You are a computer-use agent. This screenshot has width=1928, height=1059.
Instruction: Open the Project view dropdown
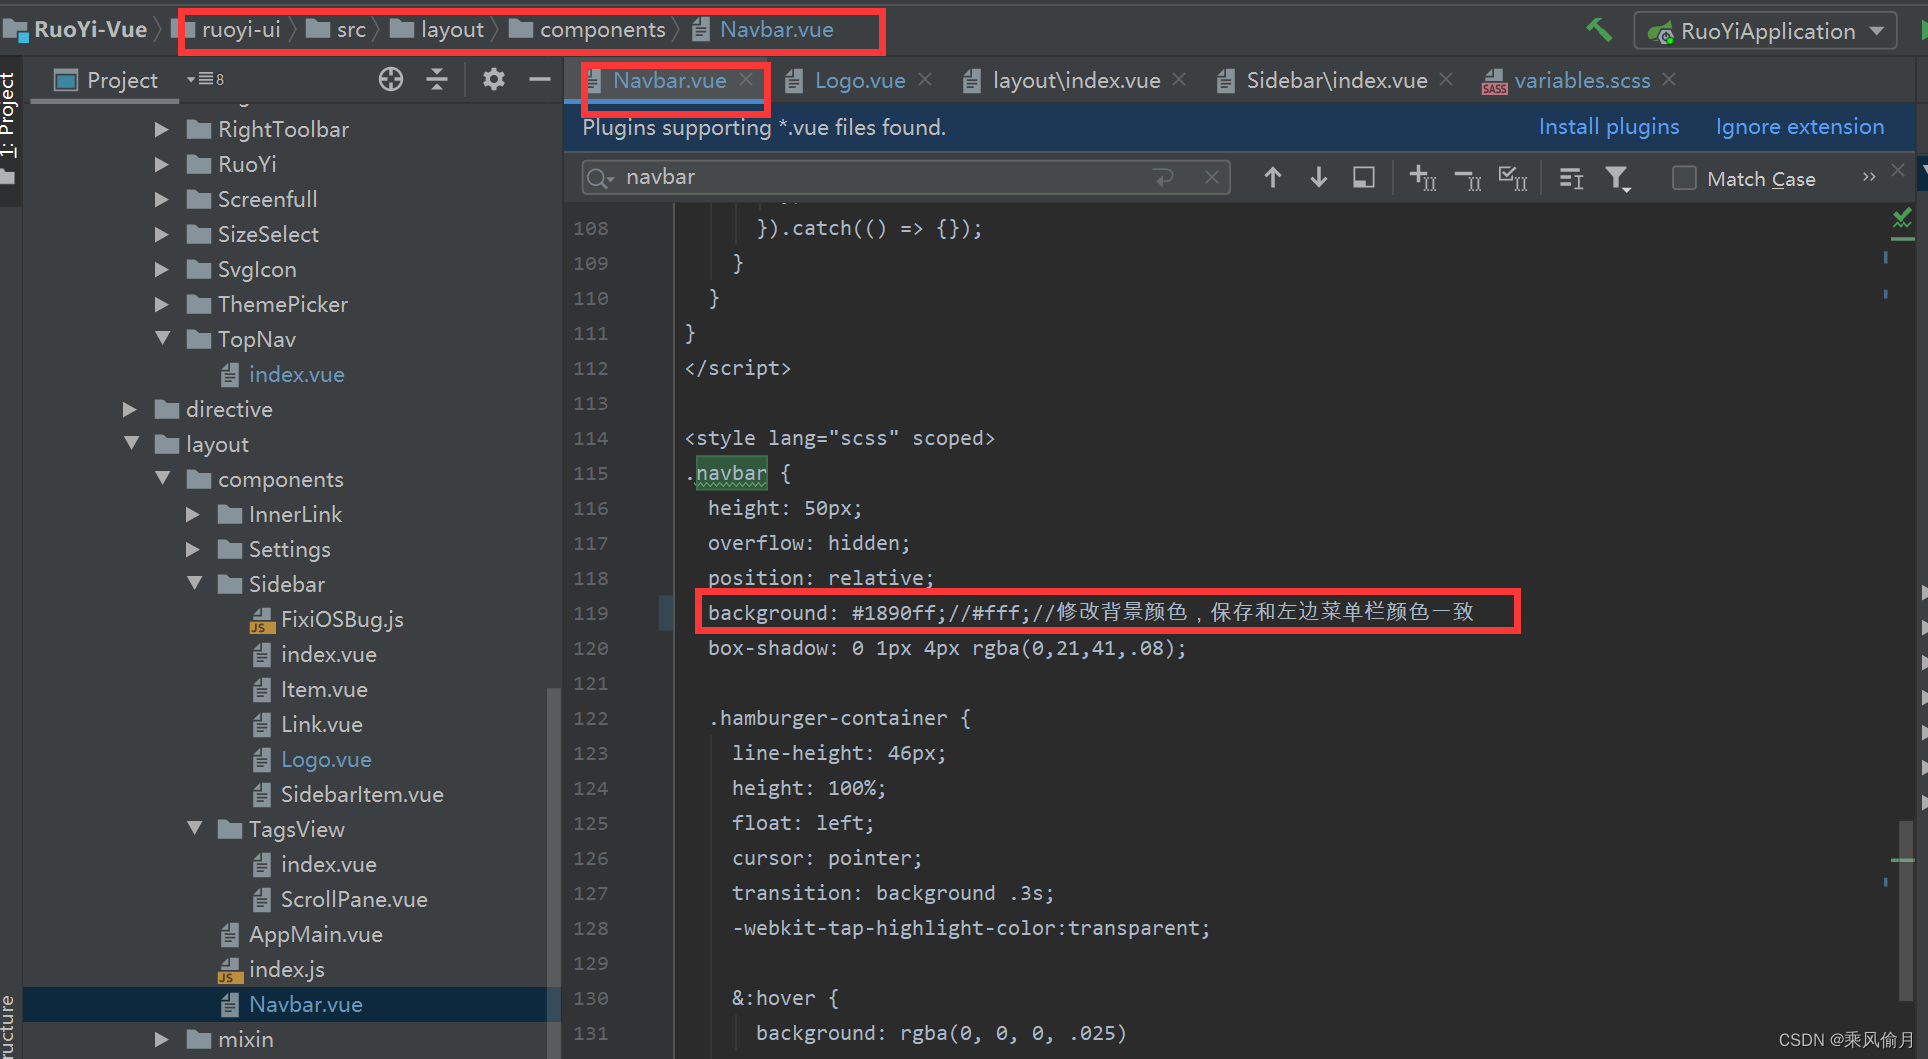205,79
